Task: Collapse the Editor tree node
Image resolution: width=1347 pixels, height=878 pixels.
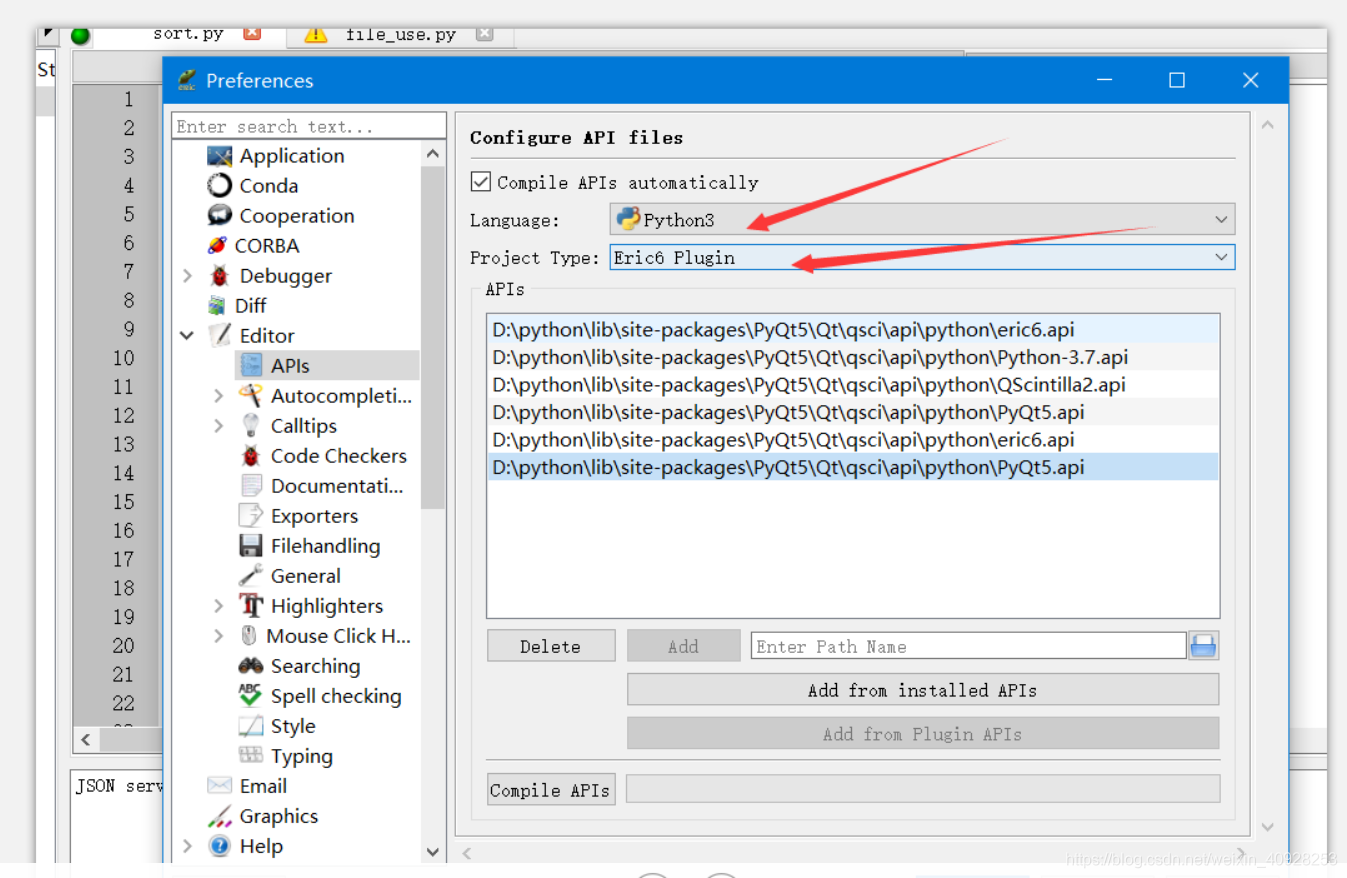Action: pyautogui.click(x=188, y=336)
